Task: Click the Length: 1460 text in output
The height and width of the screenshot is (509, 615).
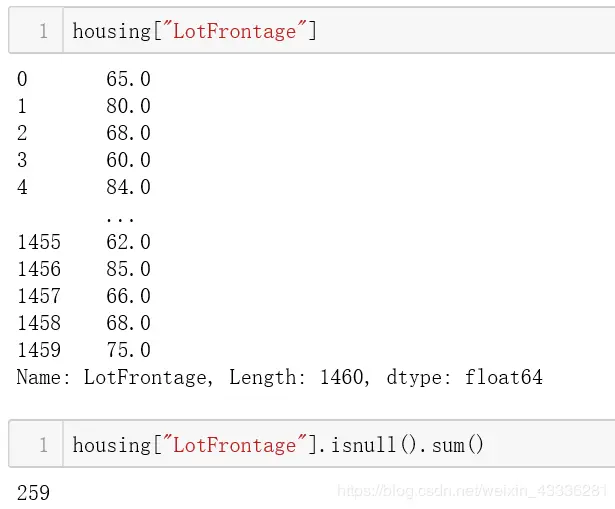Action: [299, 378]
